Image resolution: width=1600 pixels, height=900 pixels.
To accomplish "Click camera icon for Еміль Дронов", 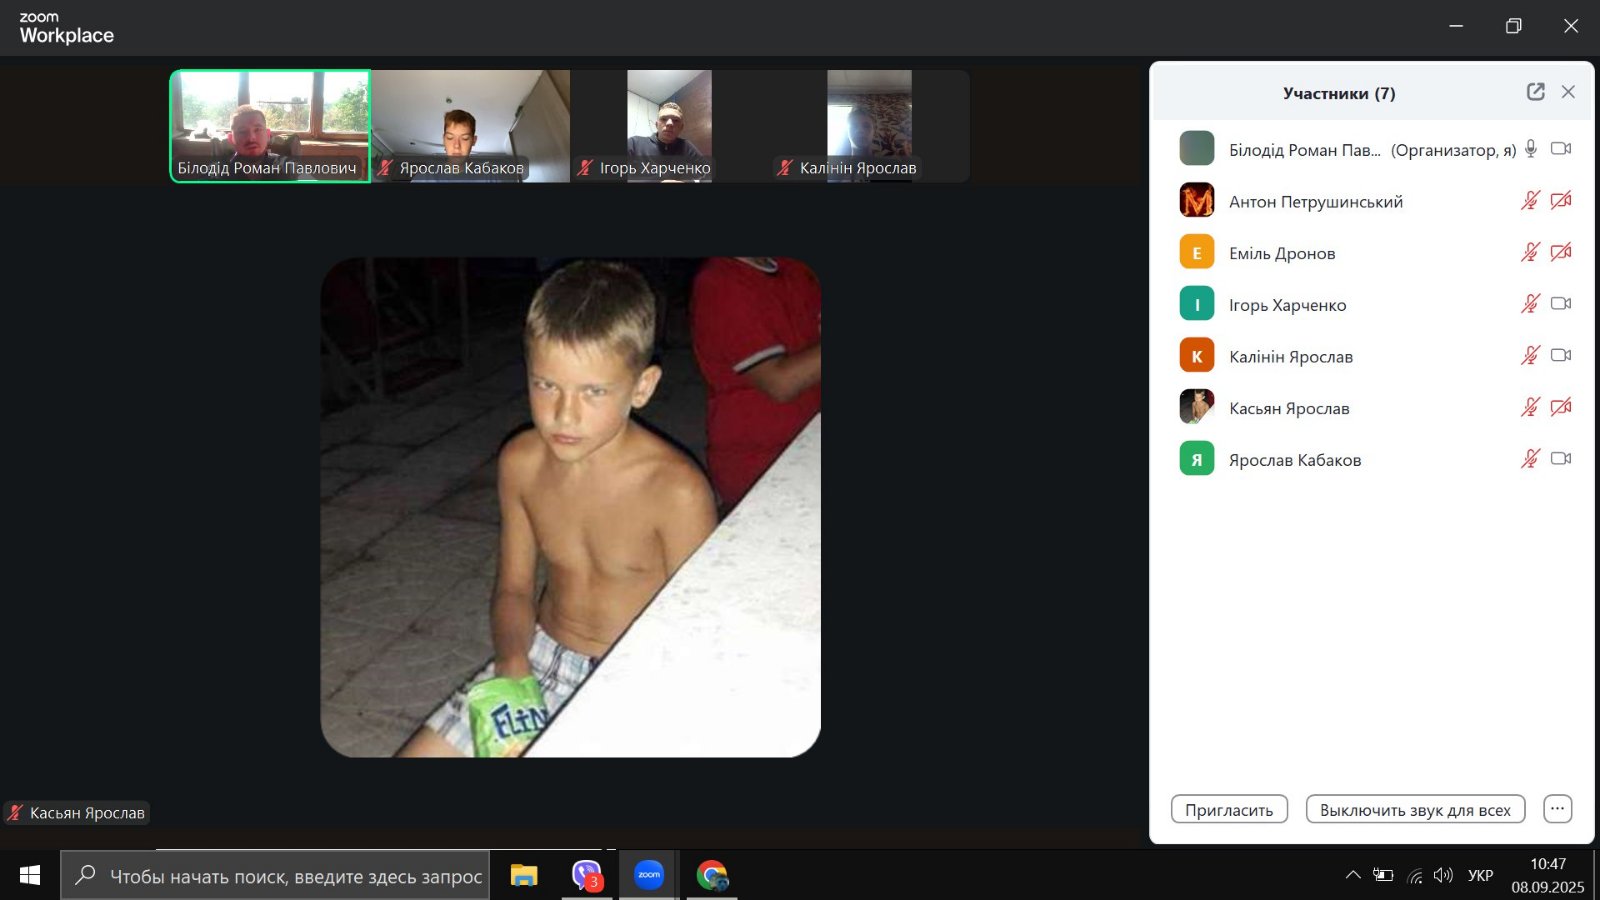I will pos(1560,252).
